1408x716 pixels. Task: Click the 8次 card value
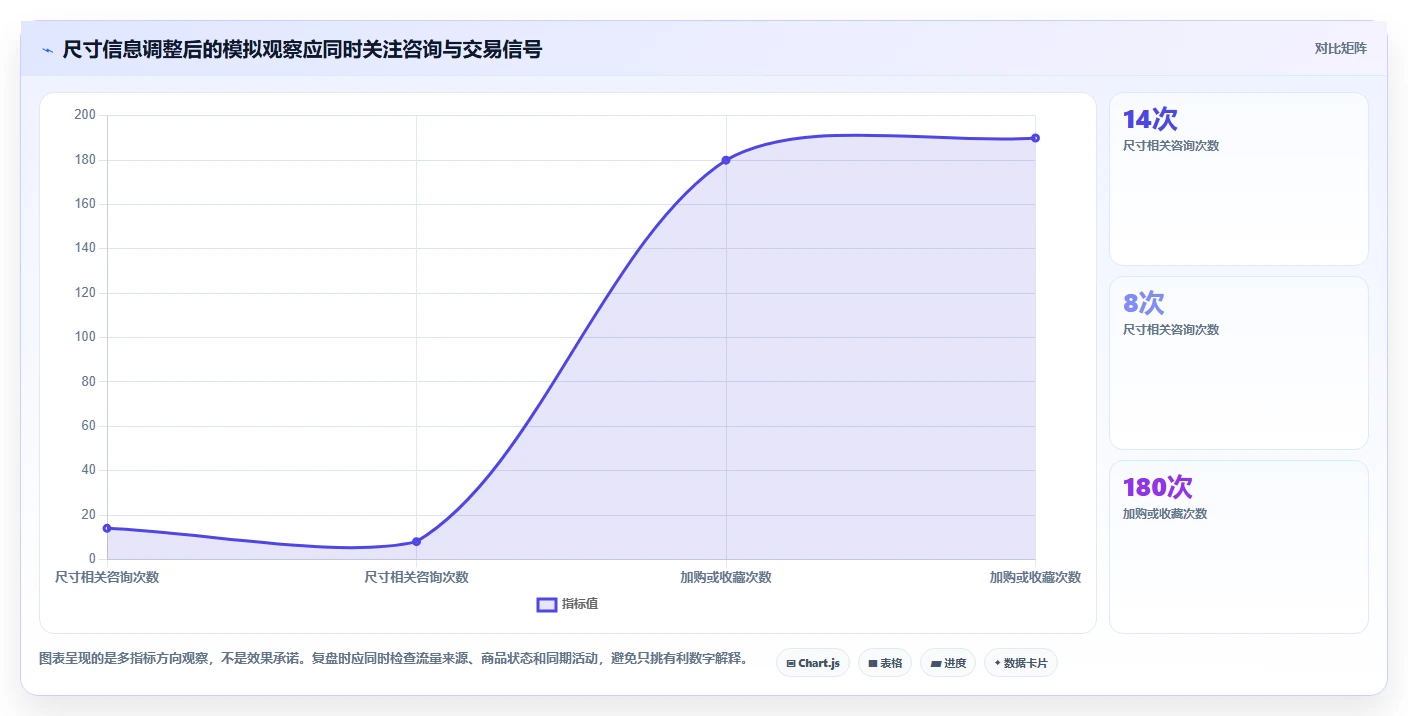click(1144, 303)
